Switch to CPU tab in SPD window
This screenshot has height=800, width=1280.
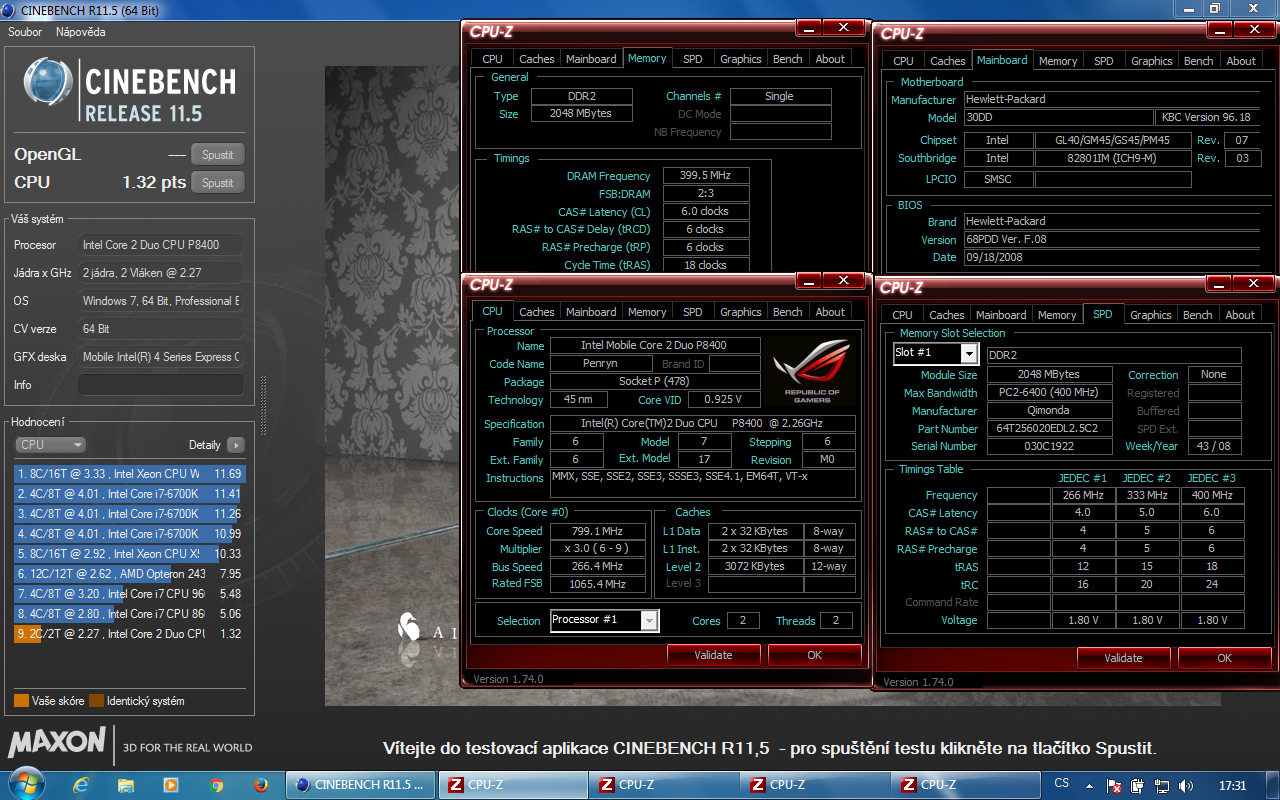(x=903, y=315)
